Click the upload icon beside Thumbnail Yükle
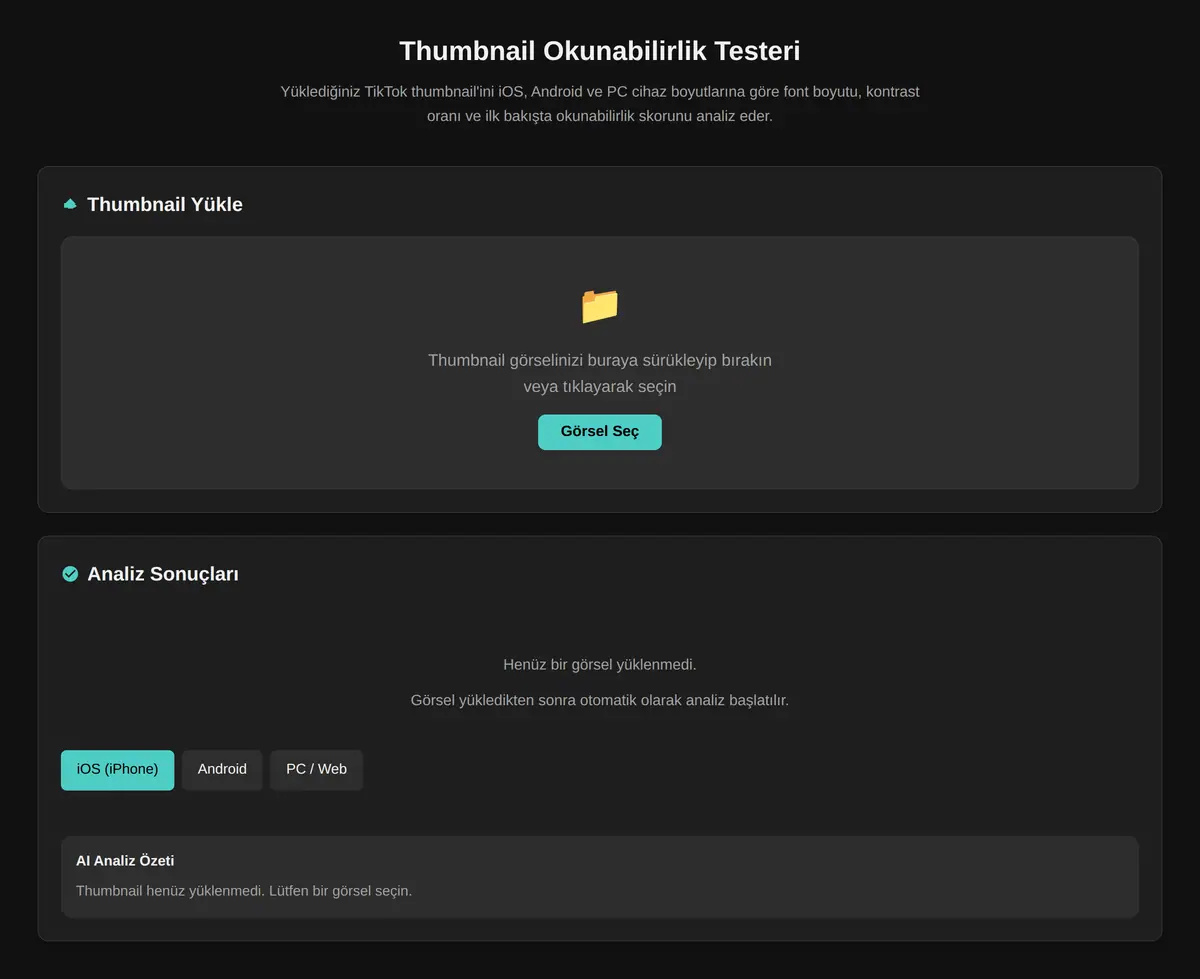This screenshot has height=979, width=1200. pos(70,204)
